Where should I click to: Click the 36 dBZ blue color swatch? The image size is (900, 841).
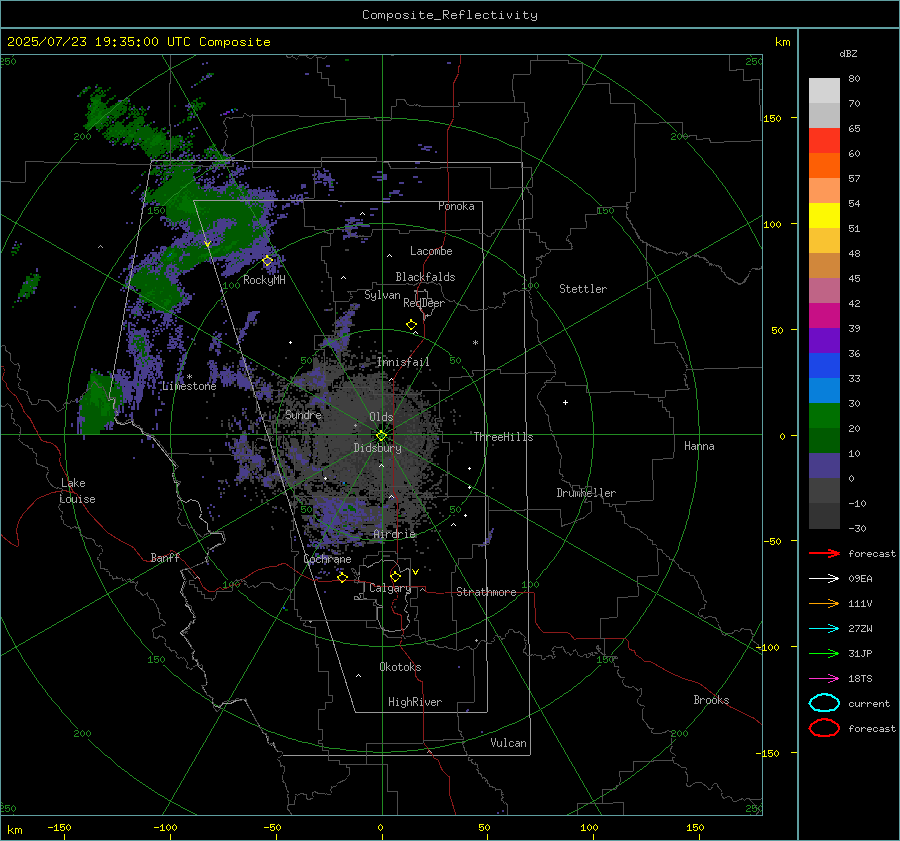pyautogui.click(x=824, y=365)
